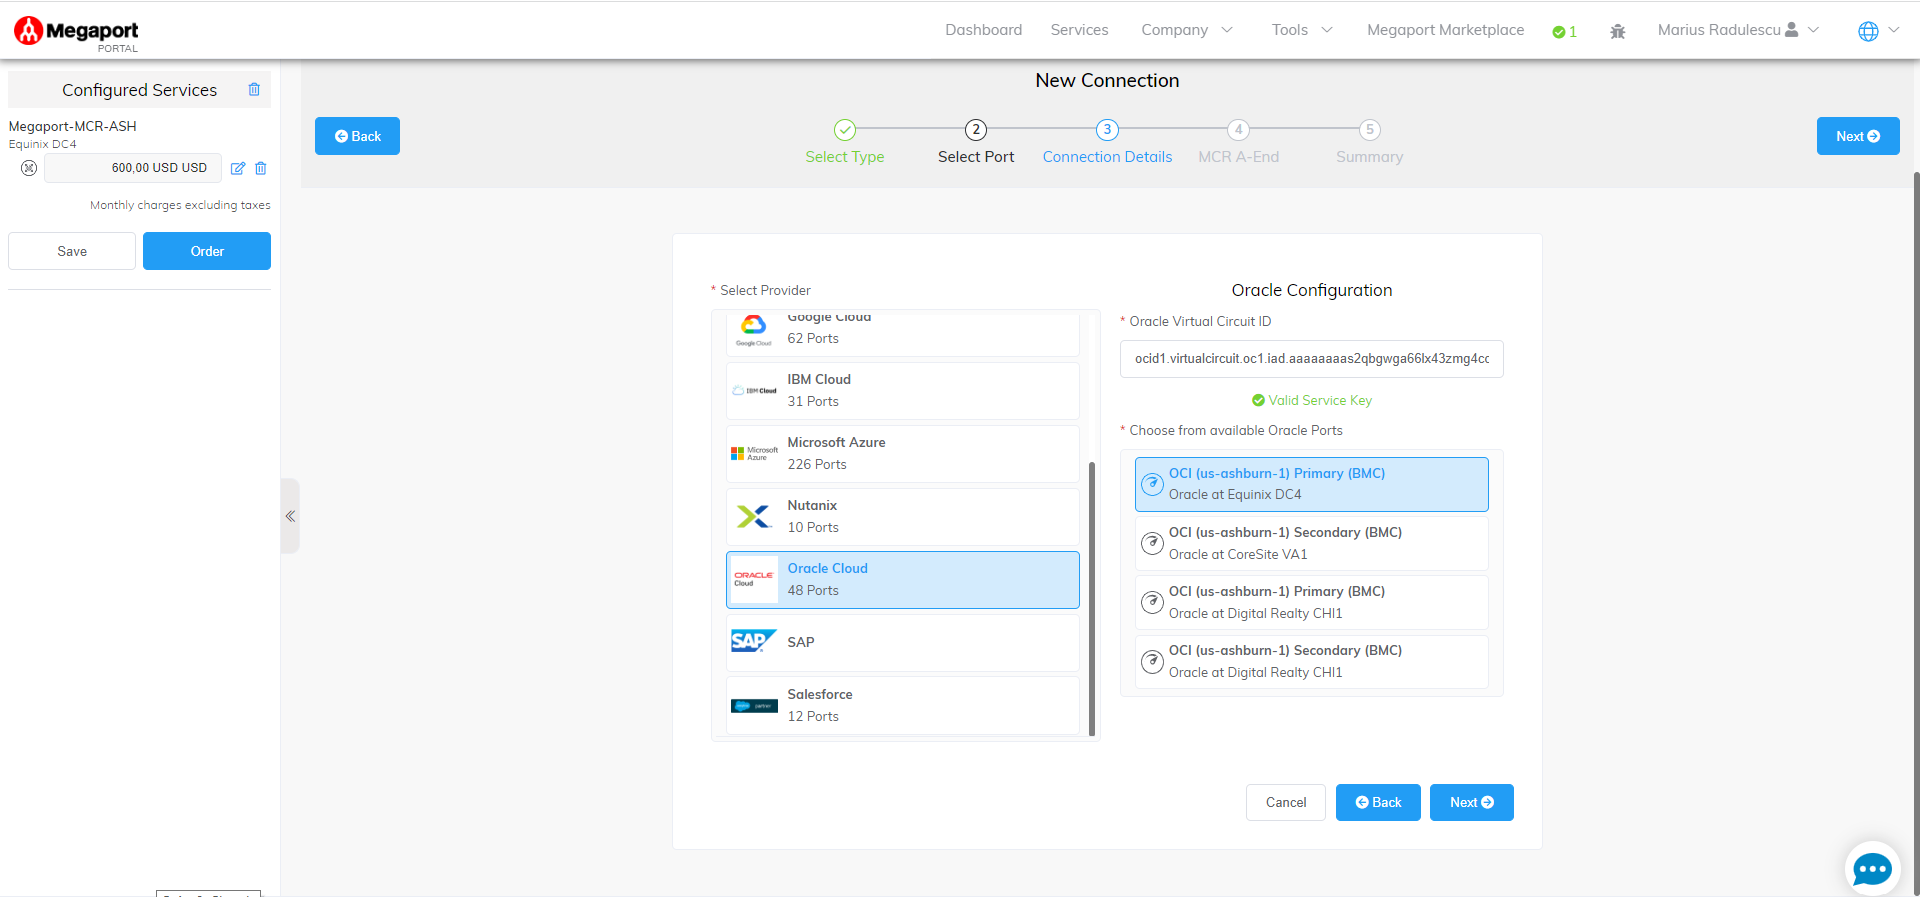Open the globe language selector
The width and height of the screenshot is (1920, 897).
pyautogui.click(x=1877, y=31)
